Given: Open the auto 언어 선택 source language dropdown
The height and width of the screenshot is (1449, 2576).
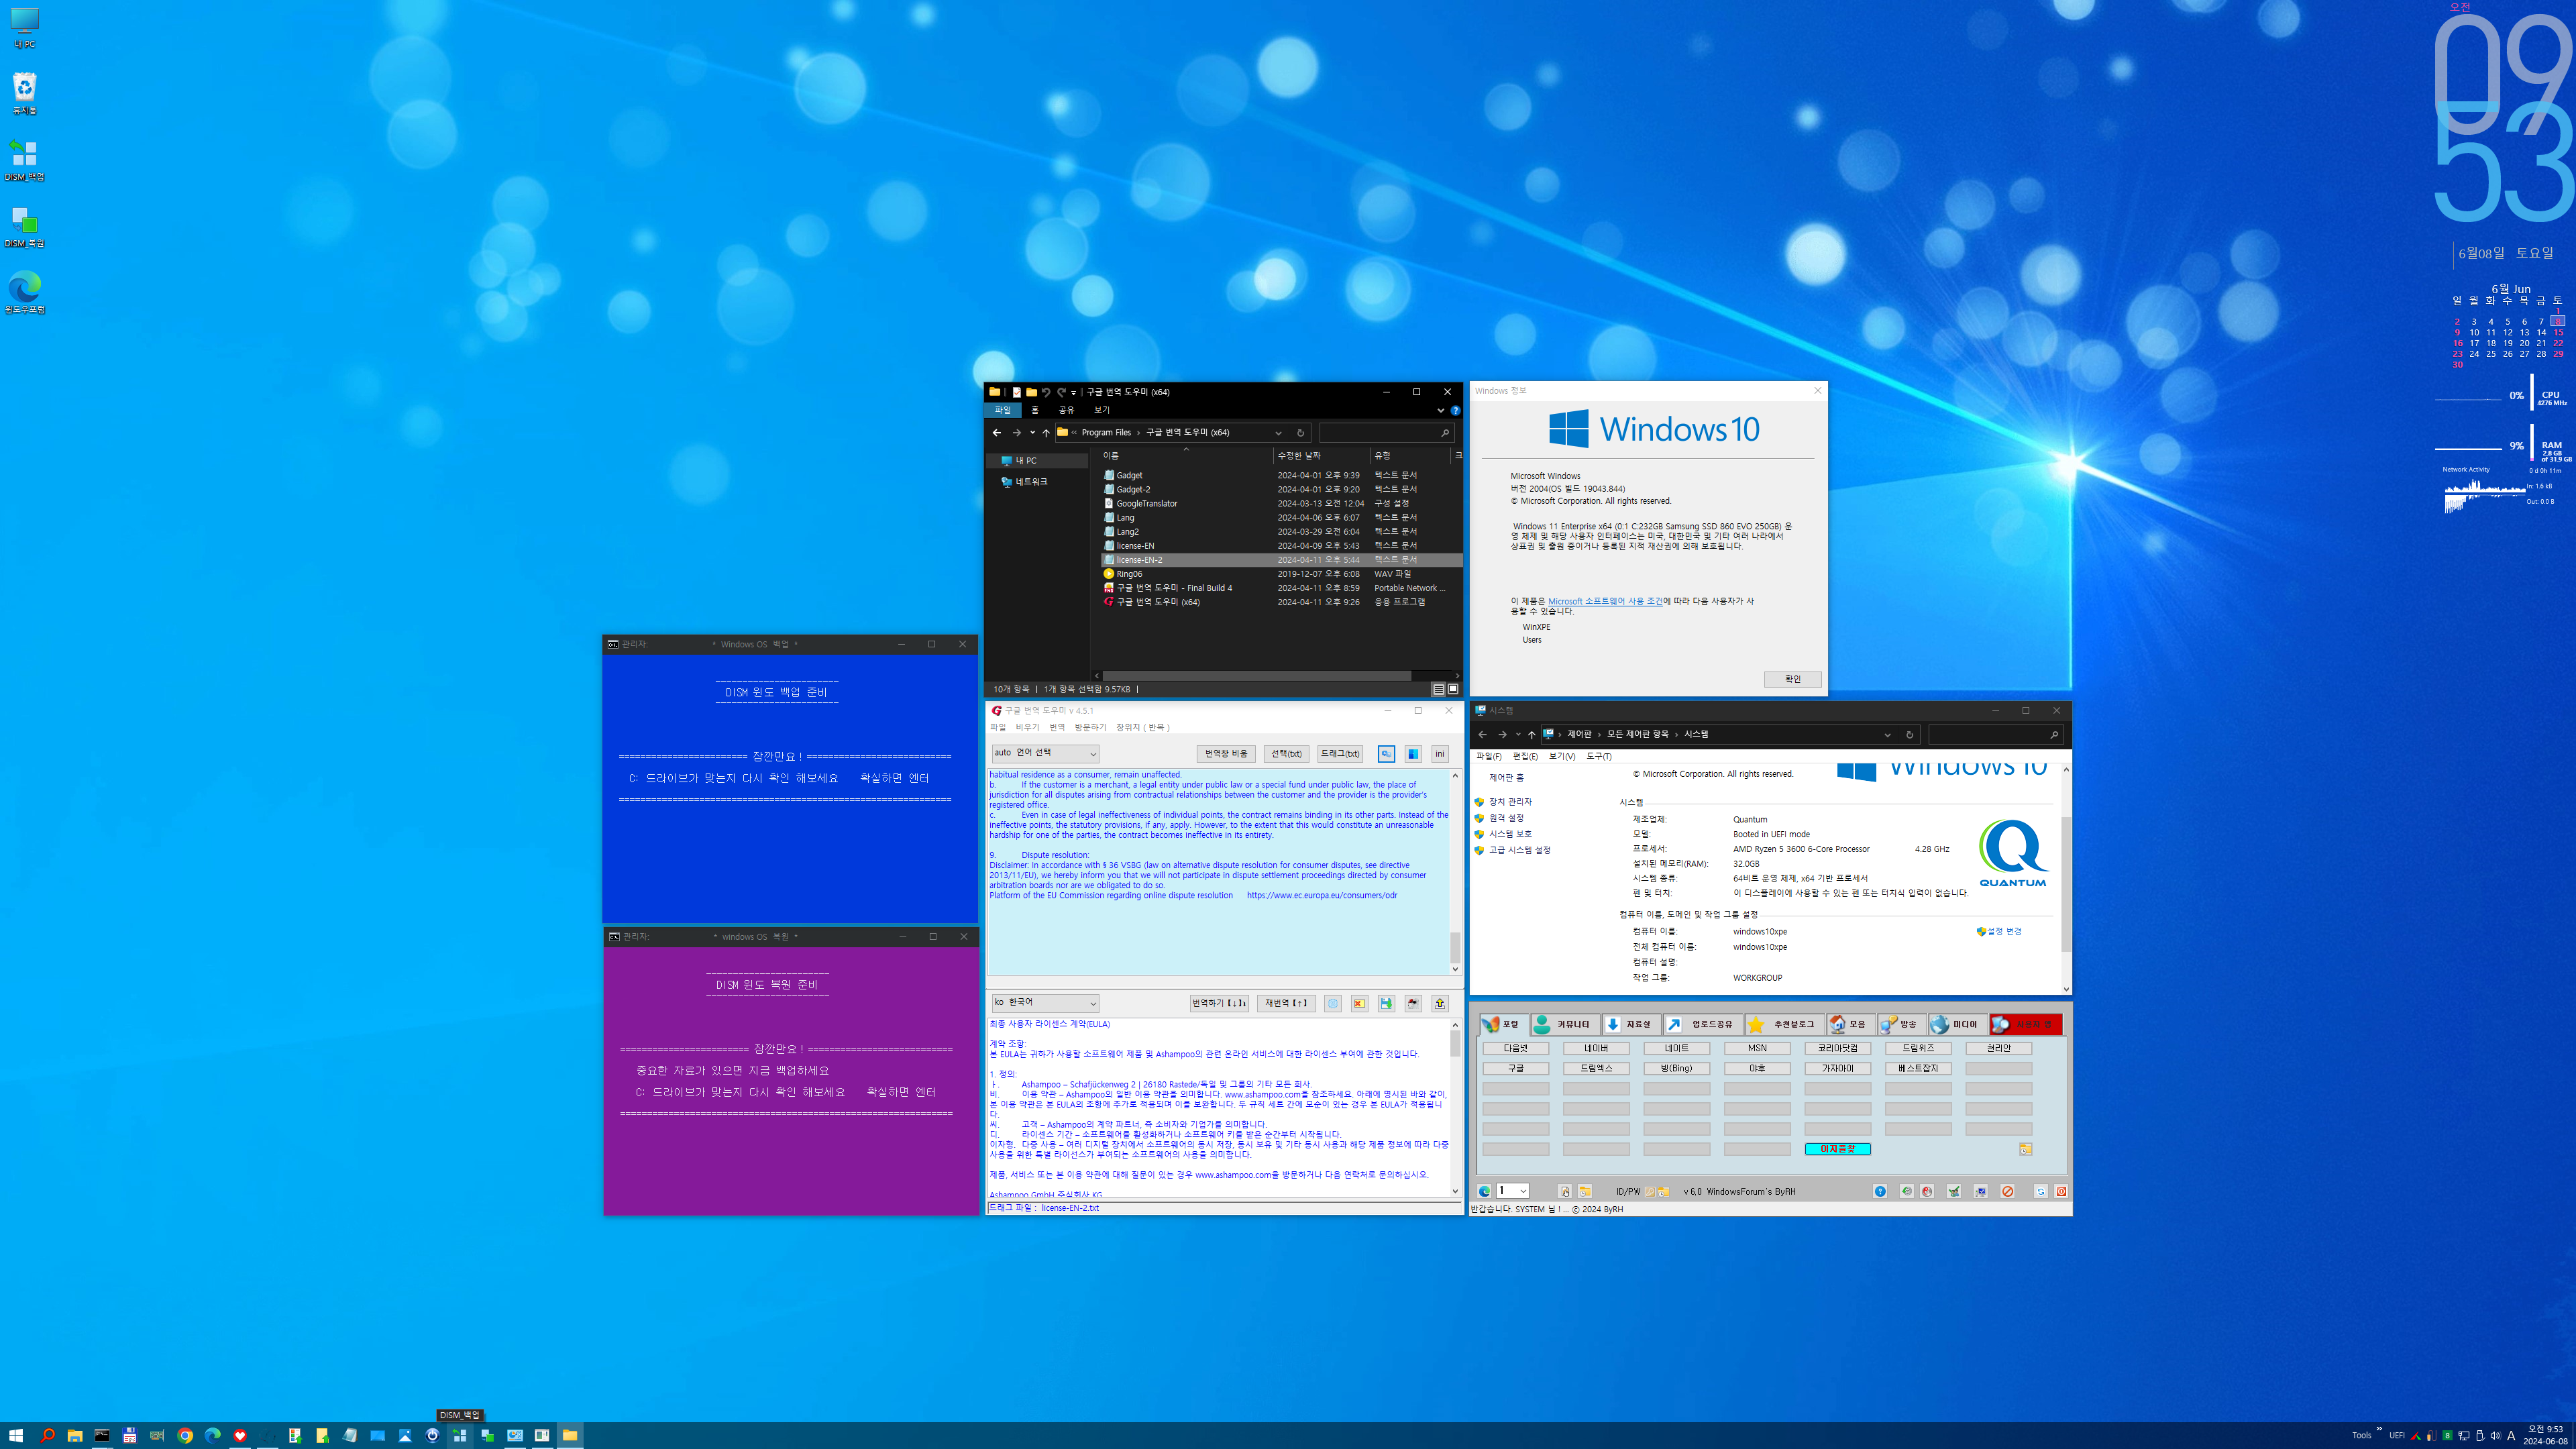Looking at the screenshot, I should [1045, 753].
